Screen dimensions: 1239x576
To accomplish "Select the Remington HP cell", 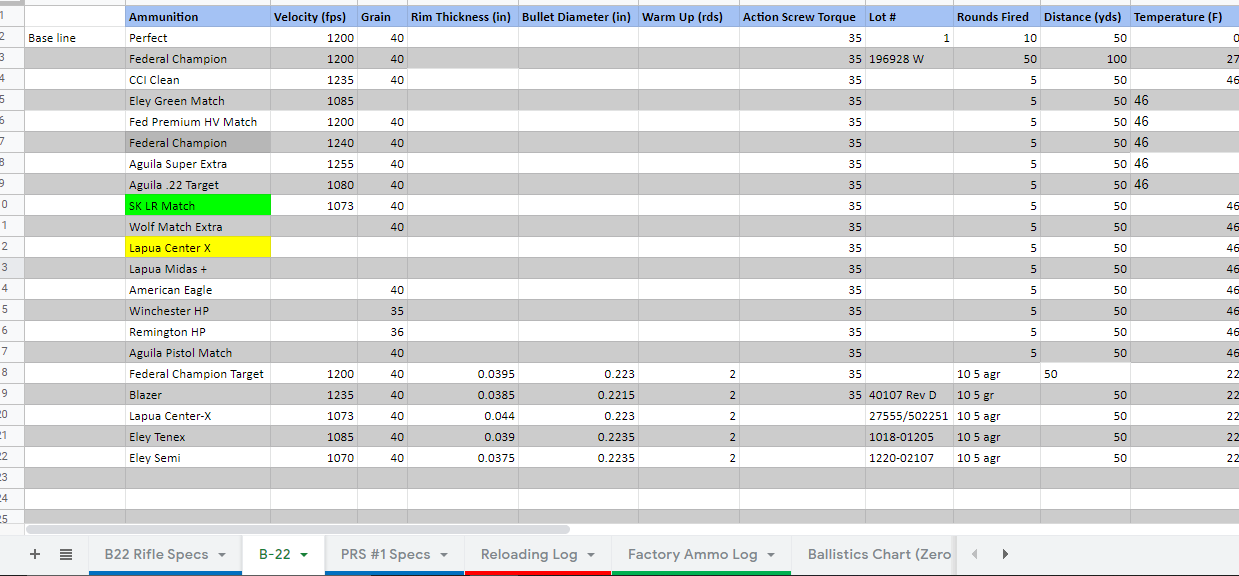I will coord(198,332).
